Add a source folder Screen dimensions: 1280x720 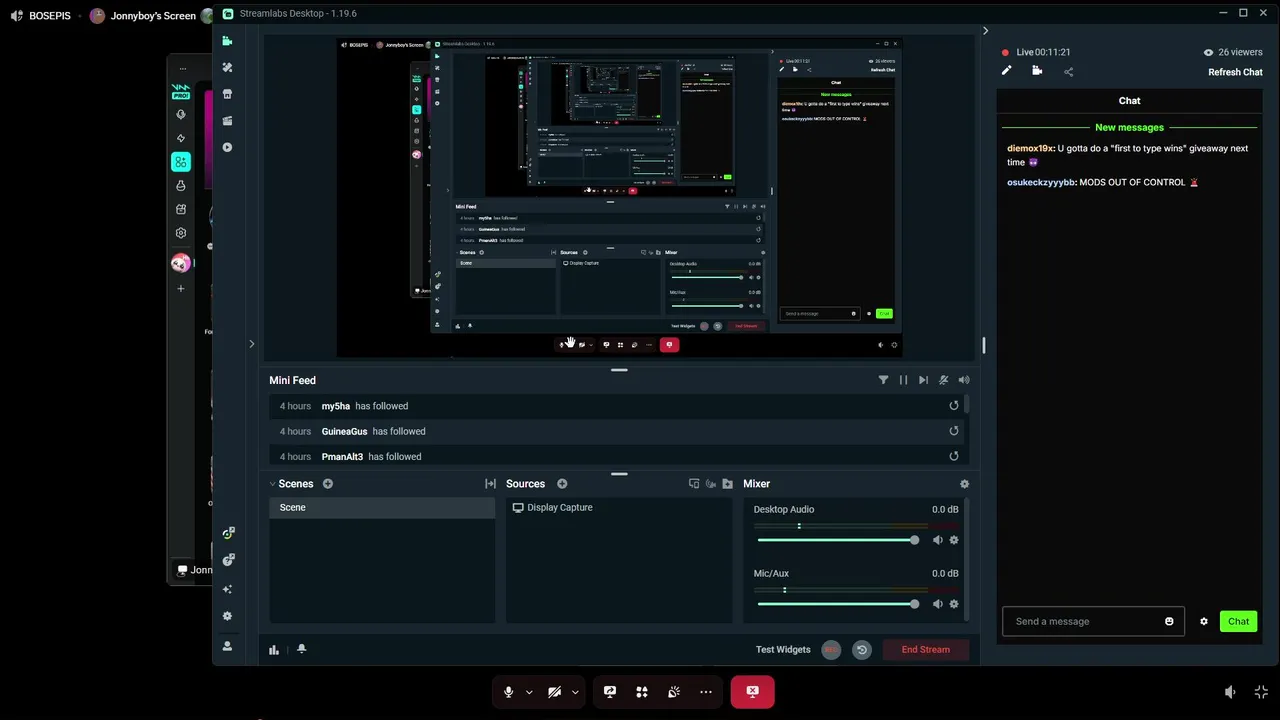[727, 484]
